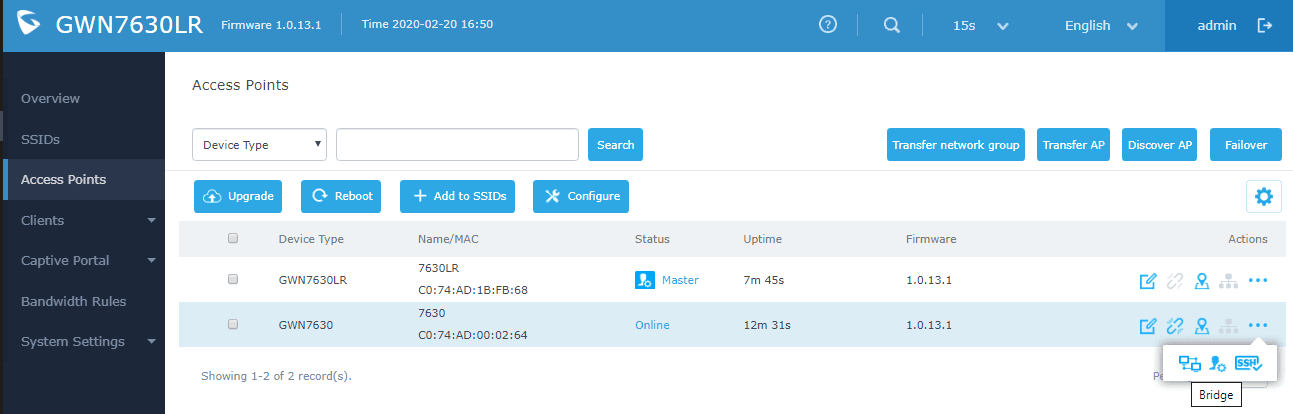Viewport: 1293px width, 414px height.
Task: Click the Bridge icon in popup
Action: pyautogui.click(x=1190, y=364)
